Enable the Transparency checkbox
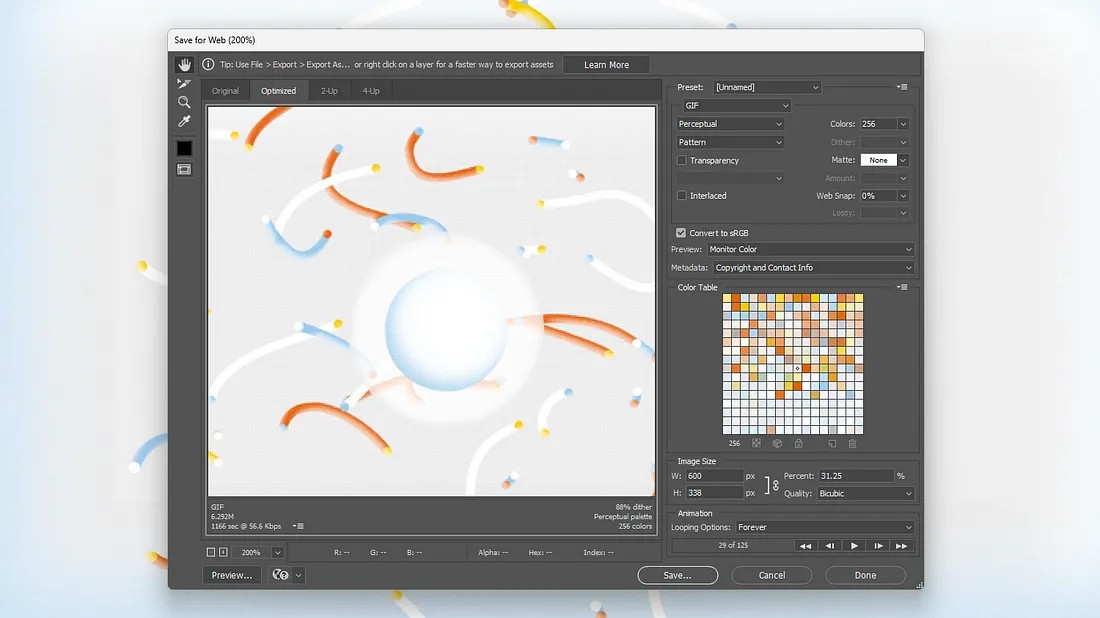 [x=682, y=160]
